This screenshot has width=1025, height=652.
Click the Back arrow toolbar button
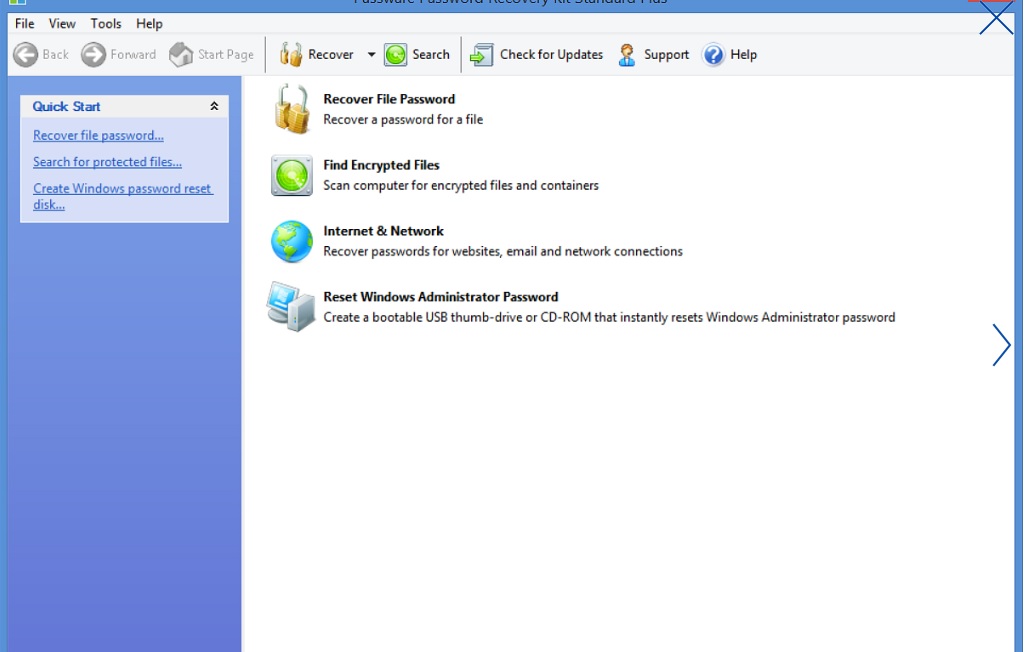pos(41,54)
